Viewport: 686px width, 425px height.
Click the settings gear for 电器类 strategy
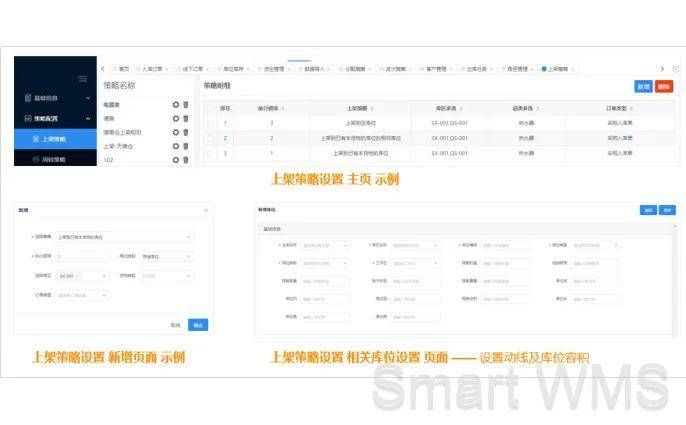pyautogui.click(x=176, y=103)
